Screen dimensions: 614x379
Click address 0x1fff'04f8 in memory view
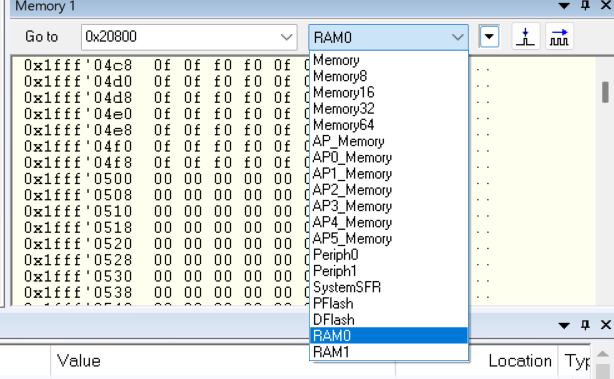[78, 162]
